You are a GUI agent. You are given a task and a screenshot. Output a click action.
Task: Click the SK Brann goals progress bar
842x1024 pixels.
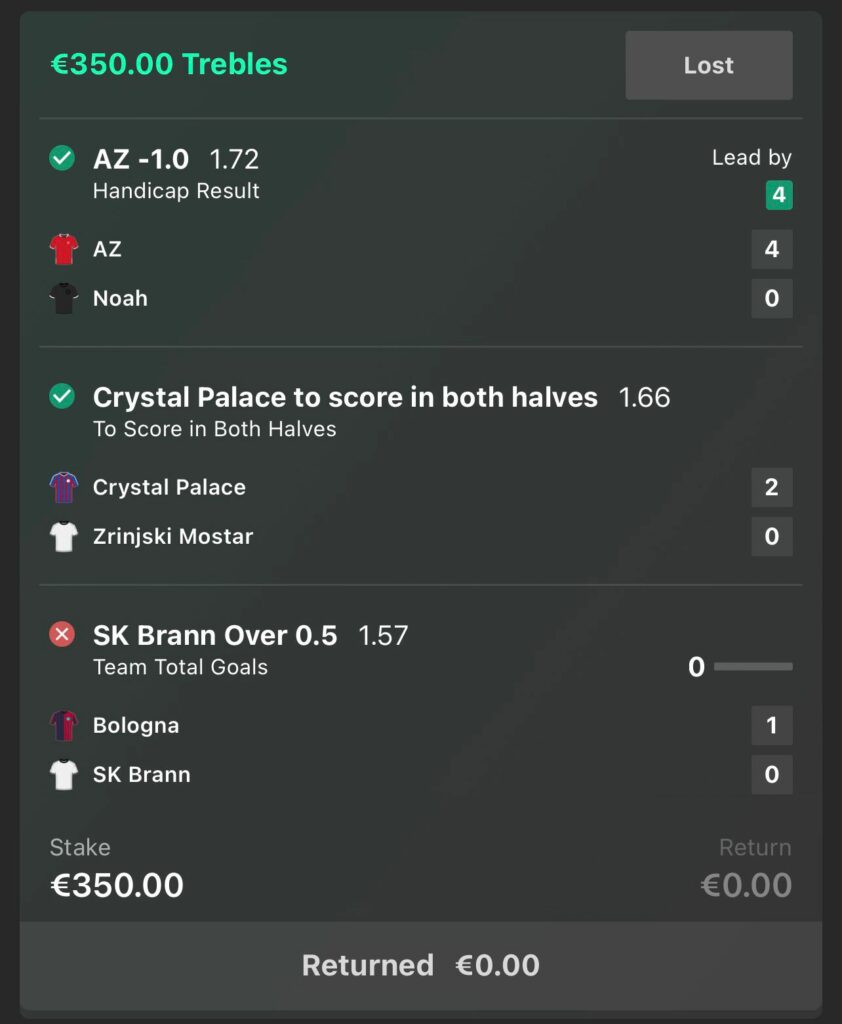tap(755, 666)
